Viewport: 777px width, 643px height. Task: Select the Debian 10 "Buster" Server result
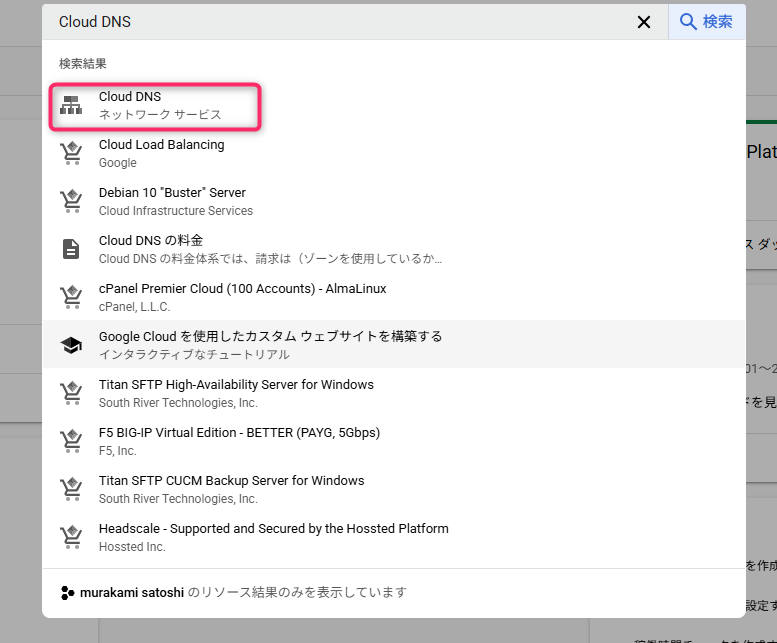(394, 202)
